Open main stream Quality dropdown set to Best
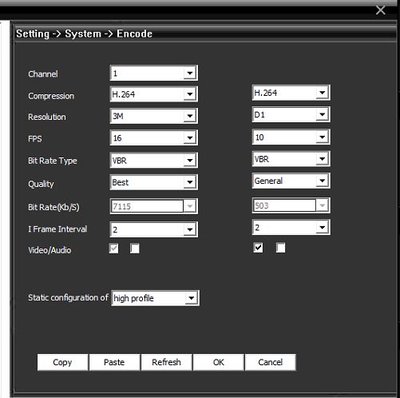This screenshot has height=398, width=400. tap(154, 182)
